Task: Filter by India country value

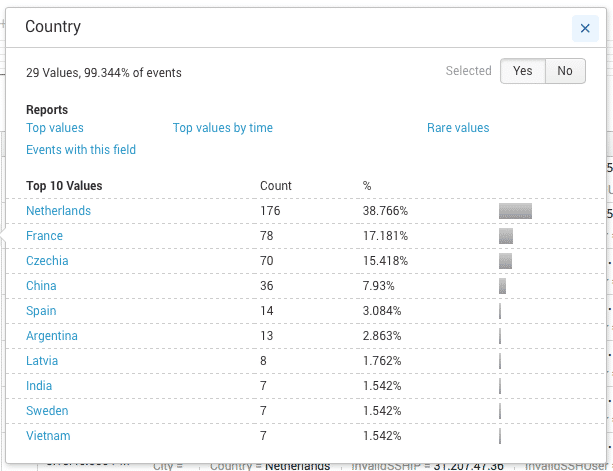Action: [x=39, y=386]
